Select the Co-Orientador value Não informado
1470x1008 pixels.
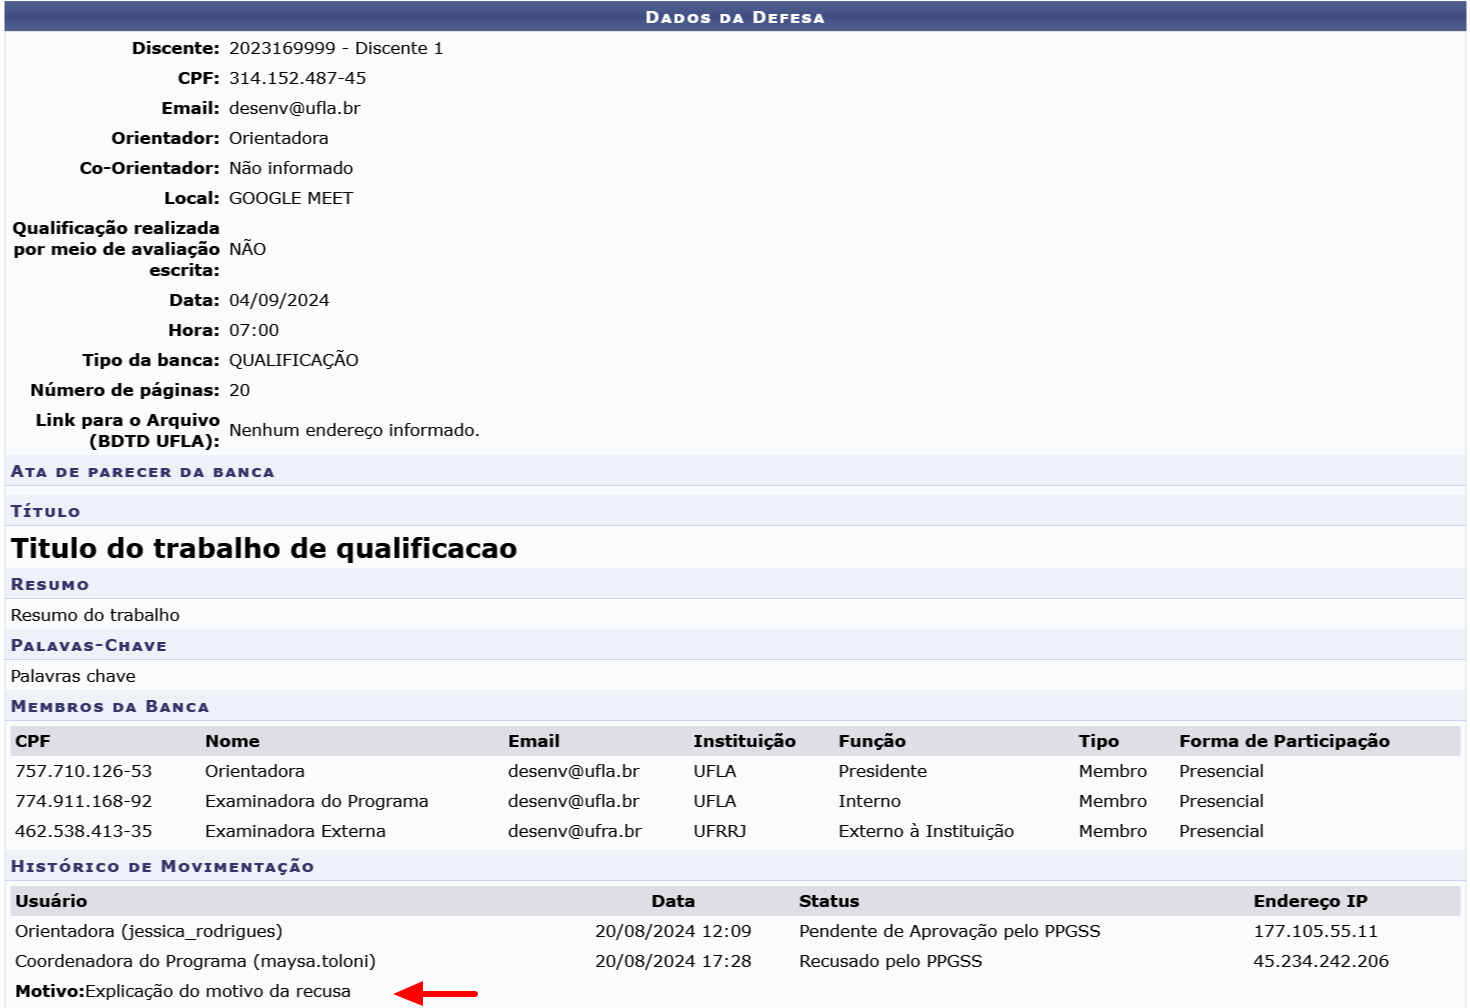291,168
